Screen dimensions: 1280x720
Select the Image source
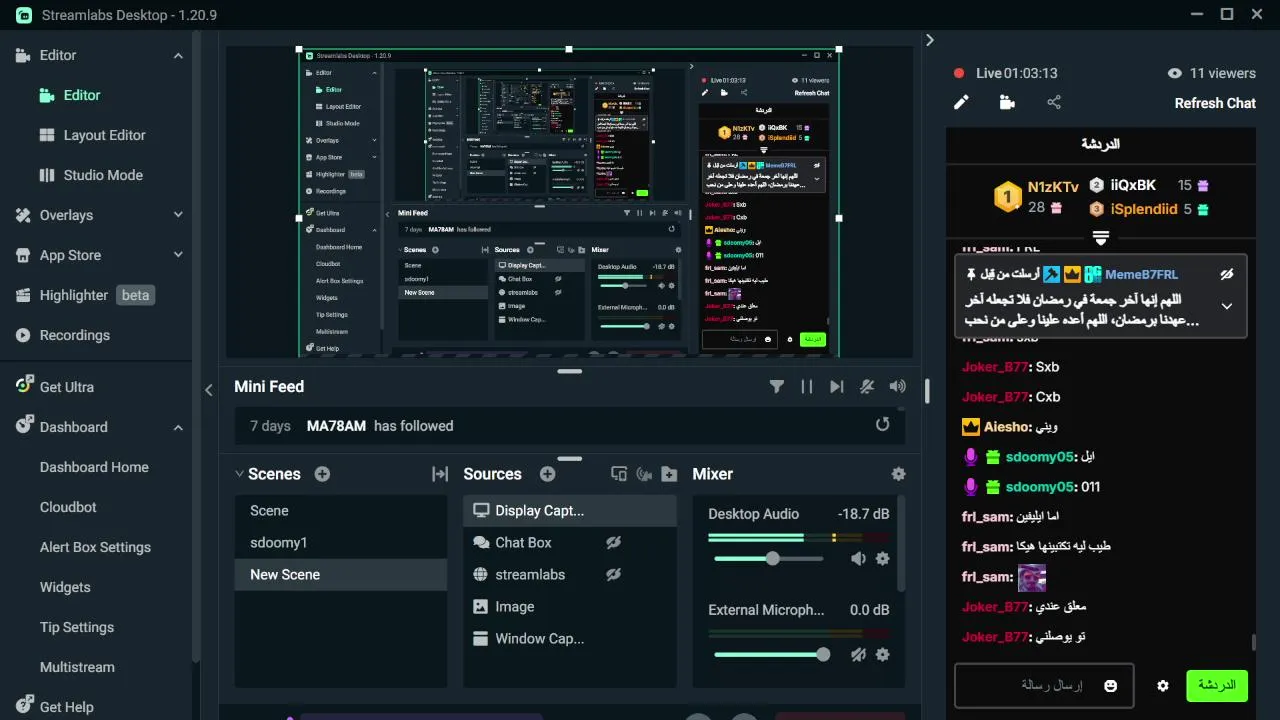click(x=570, y=606)
